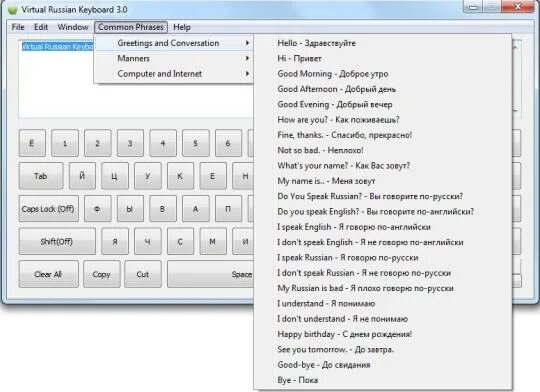The height and width of the screenshot is (392, 540).
Task: Select I don't speak English phrase
Action: coord(382,242)
